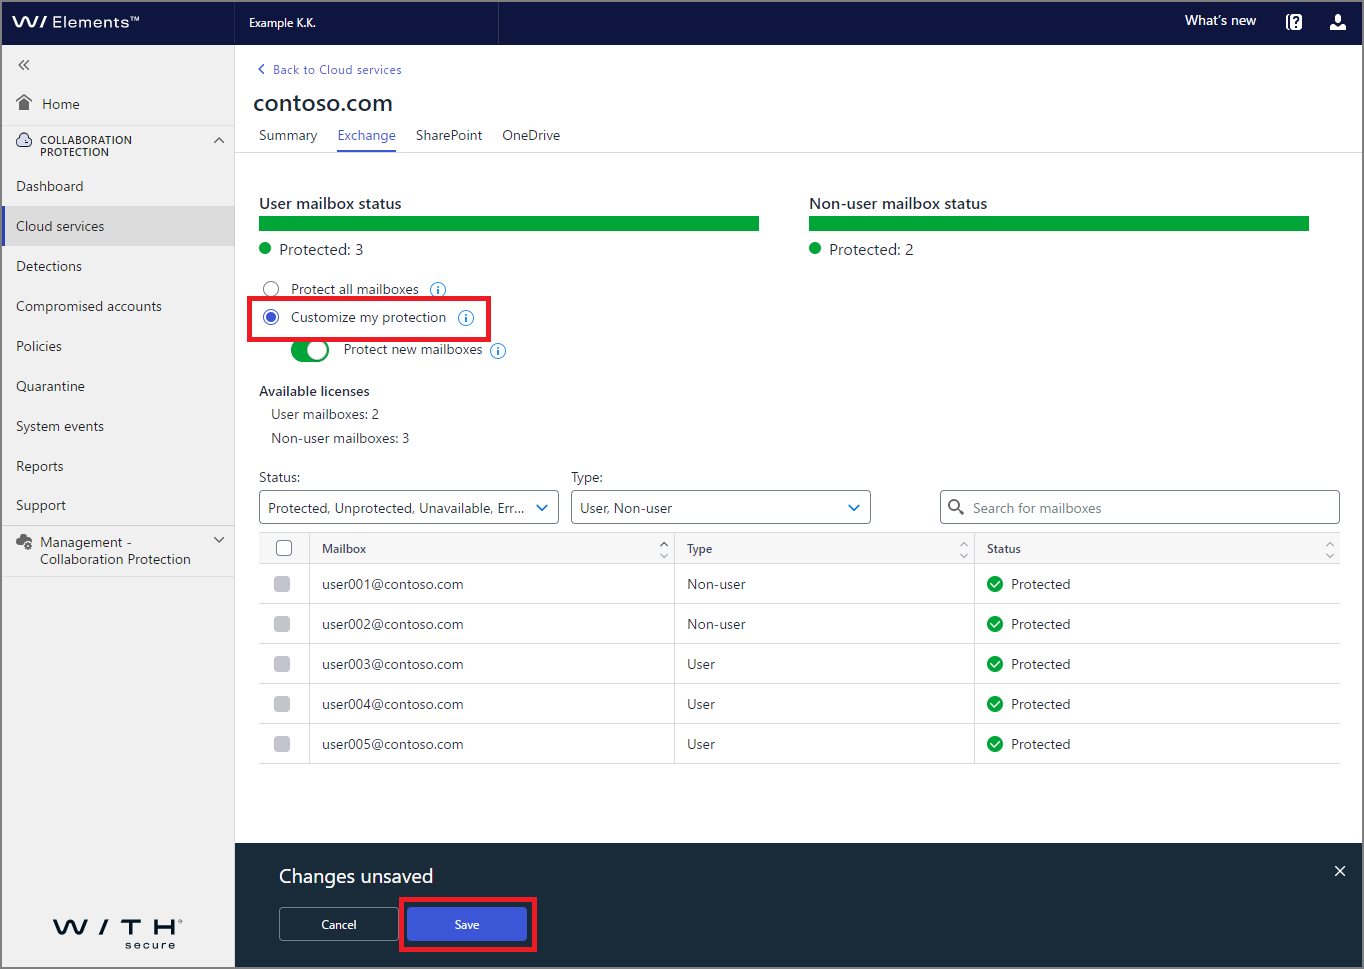Check the box for user001@contoso.com
Viewport: 1364px width, 969px height.
(x=282, y=584)
